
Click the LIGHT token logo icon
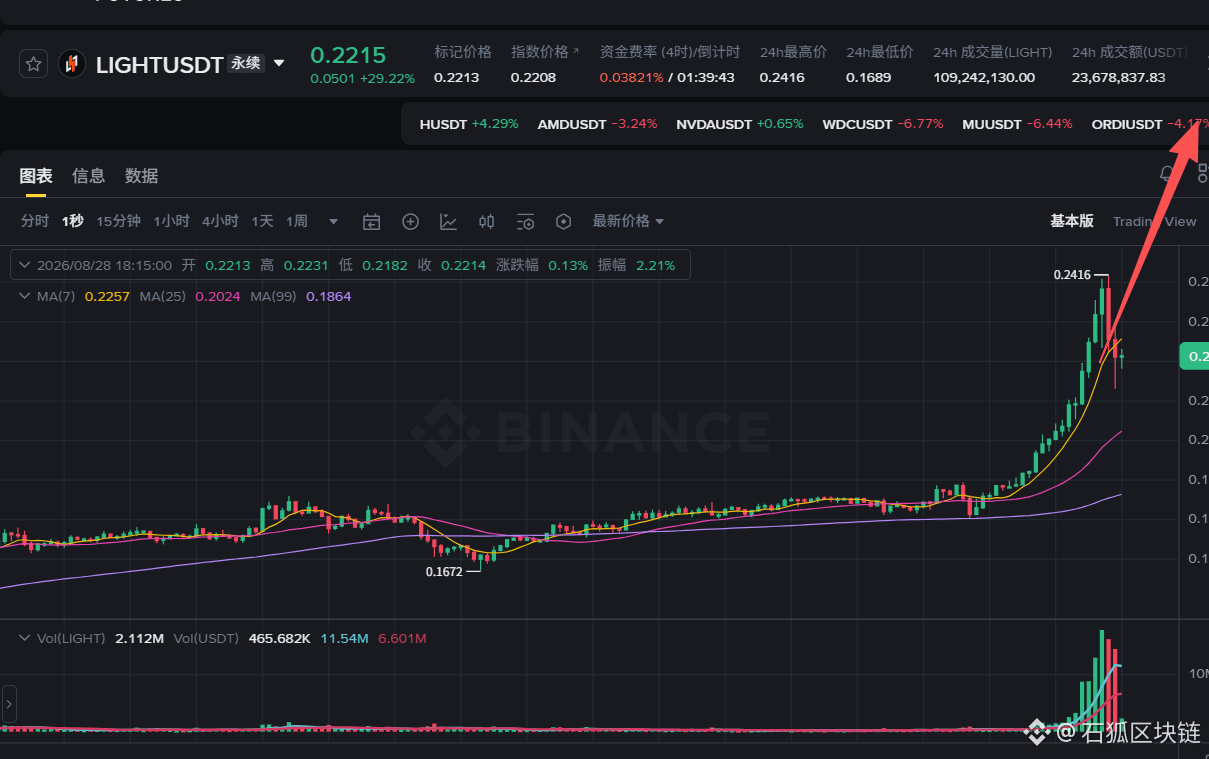[x=71, y=64]
